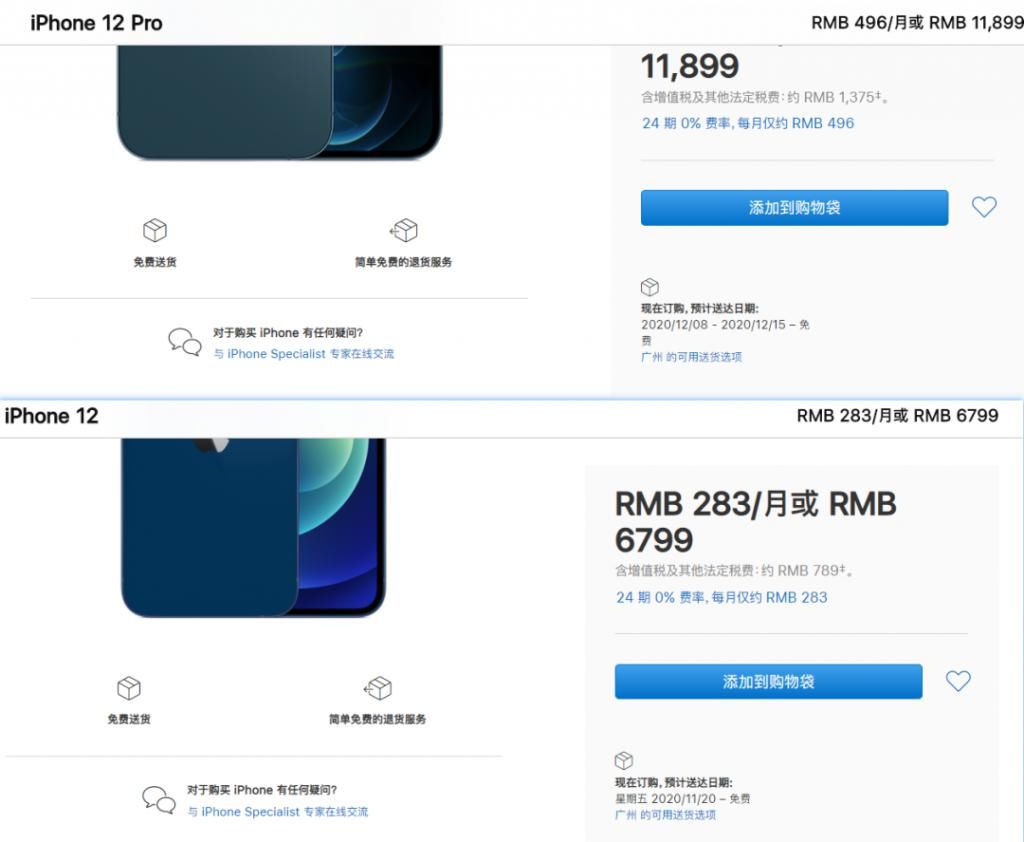Click free delivery box icon under iPhone 12 Pro
The height and width of the screenshot is (842, 1024).
click(155, 231)
